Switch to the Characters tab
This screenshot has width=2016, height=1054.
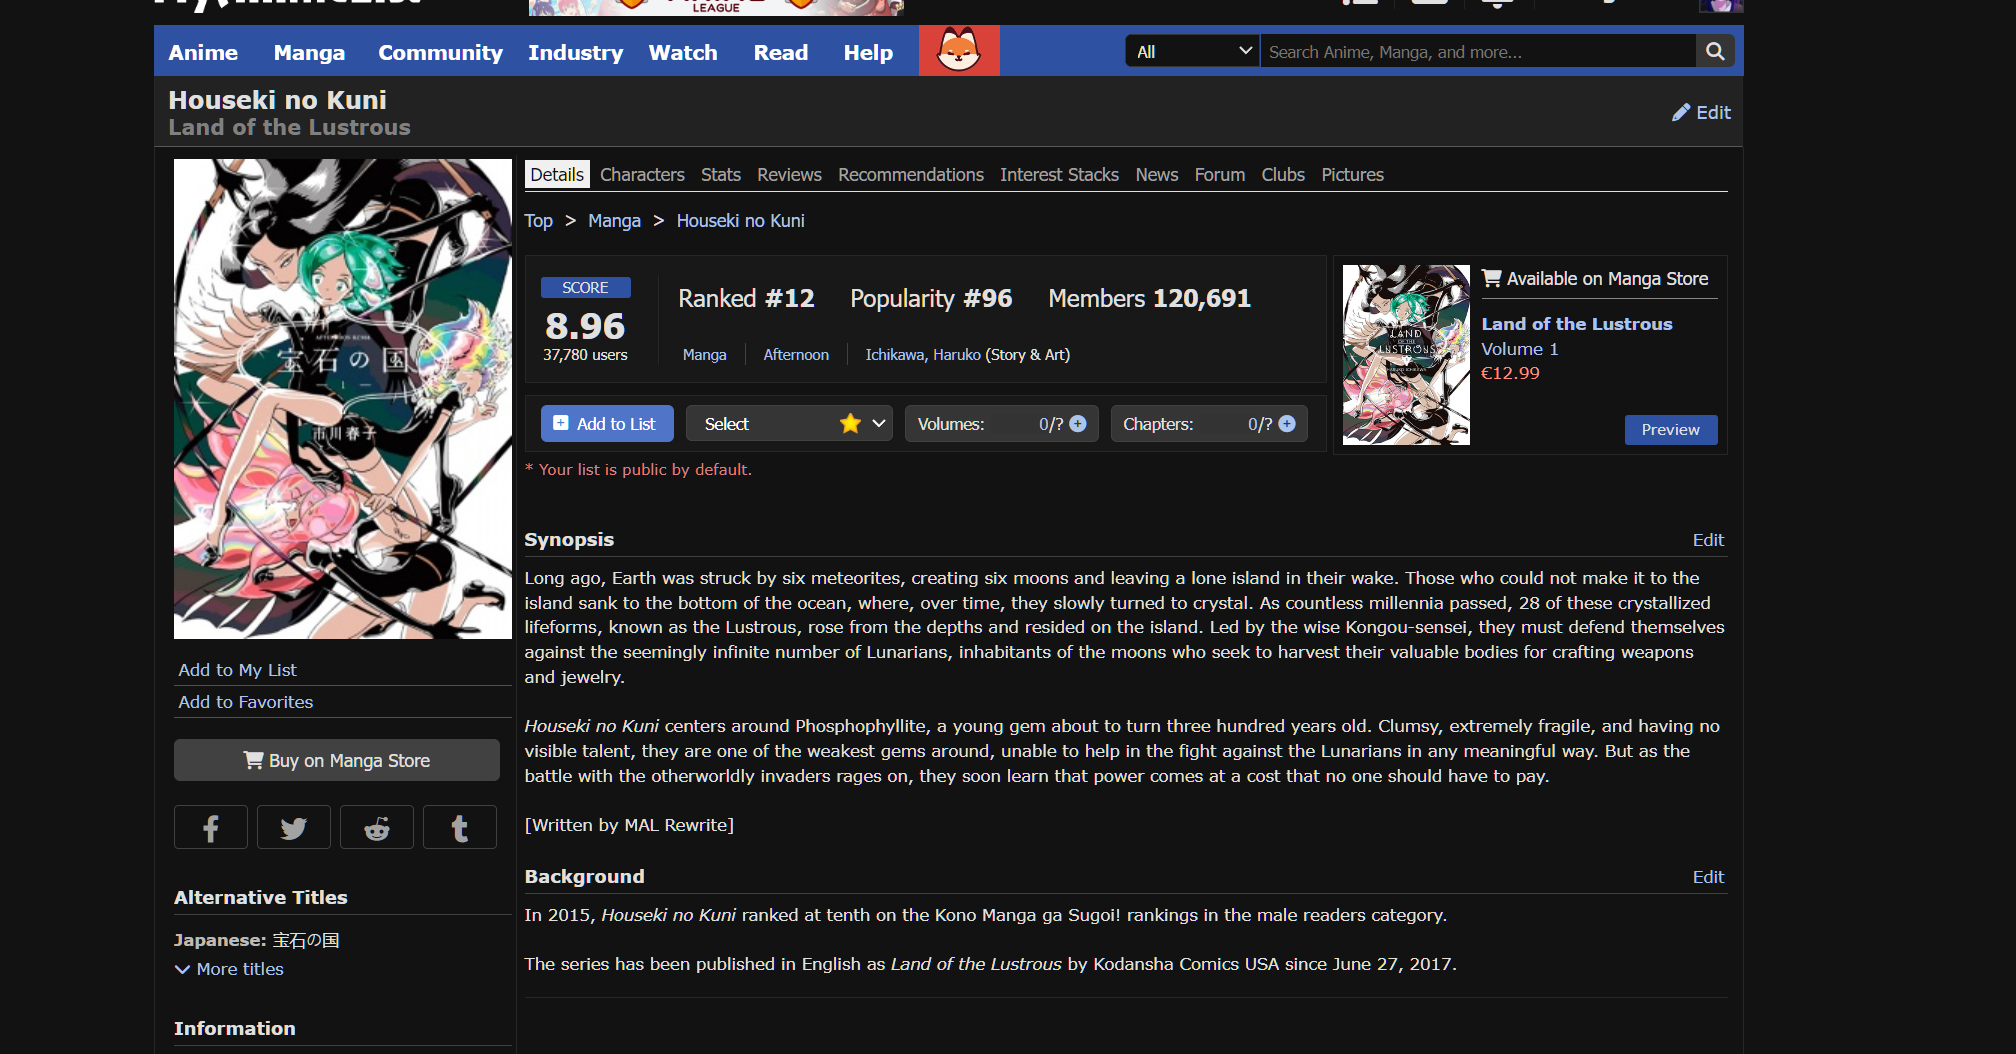click(642, 175)
